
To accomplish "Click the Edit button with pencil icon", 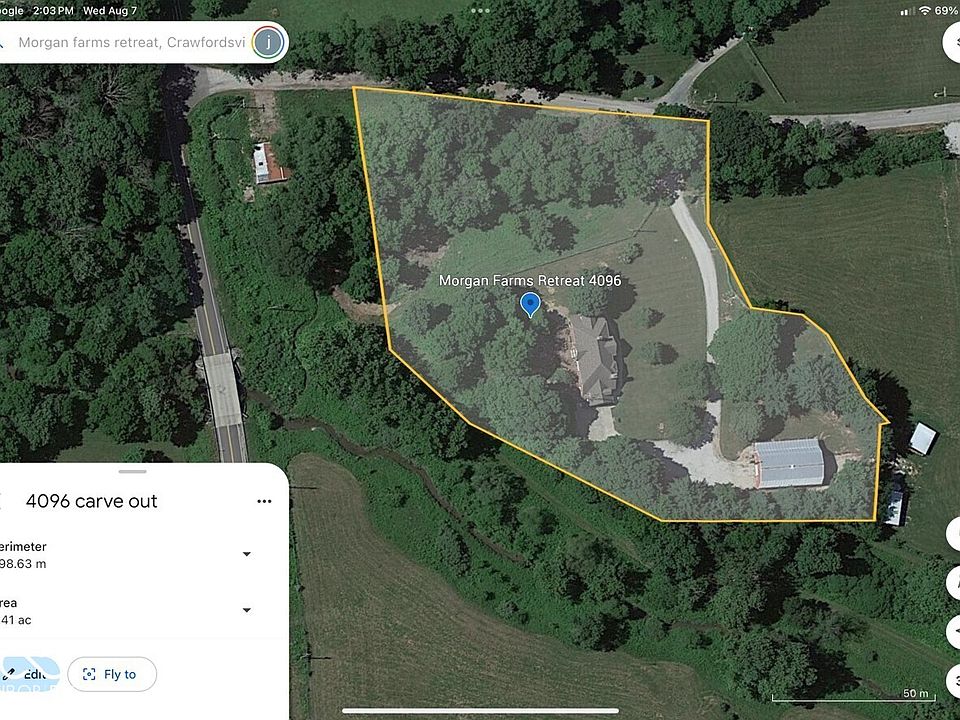I will click(29, 674).
